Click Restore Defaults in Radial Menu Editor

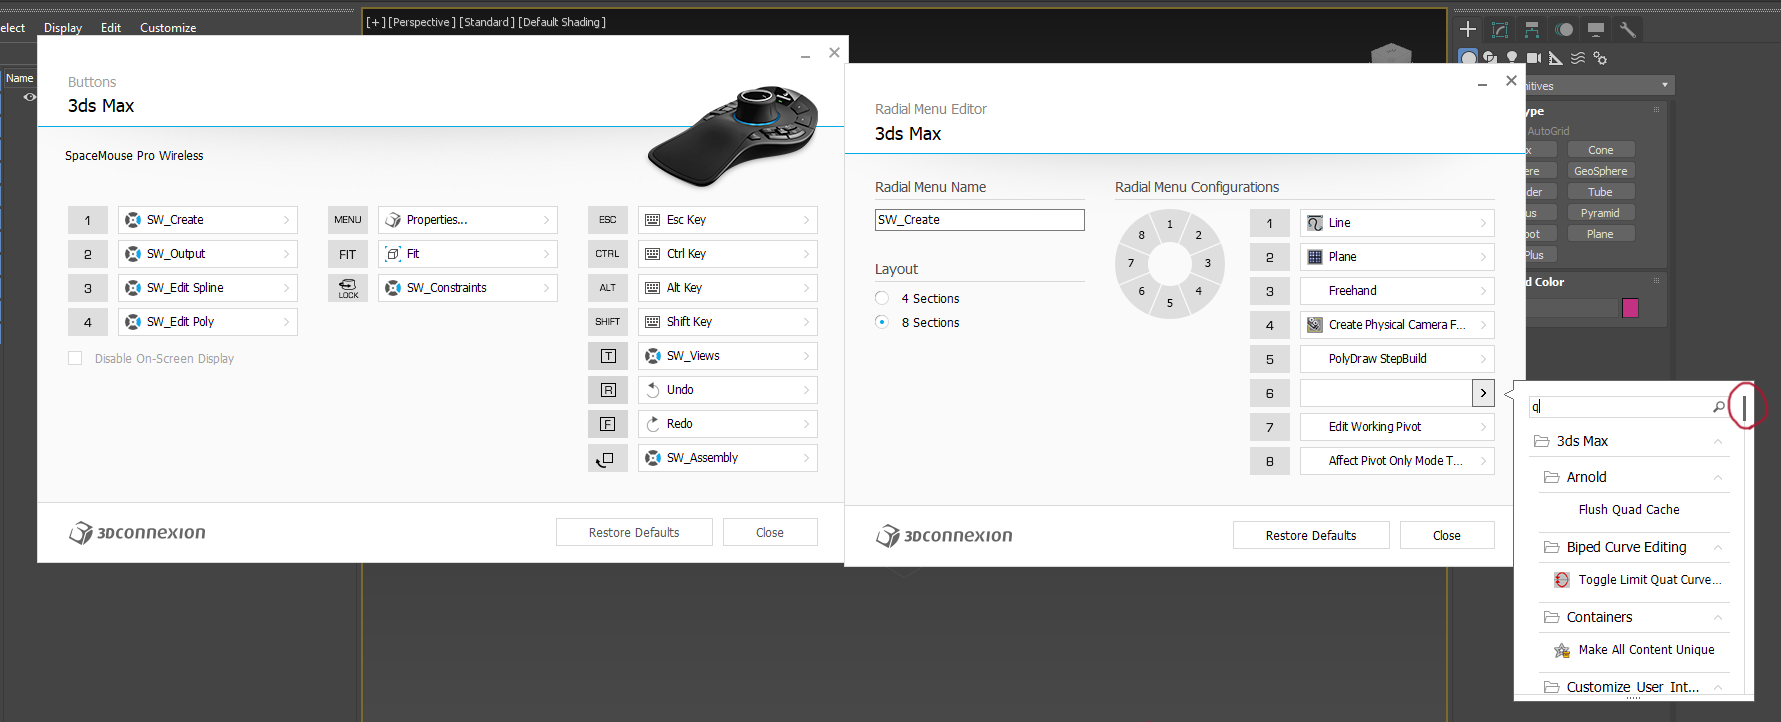point(1311,535)
